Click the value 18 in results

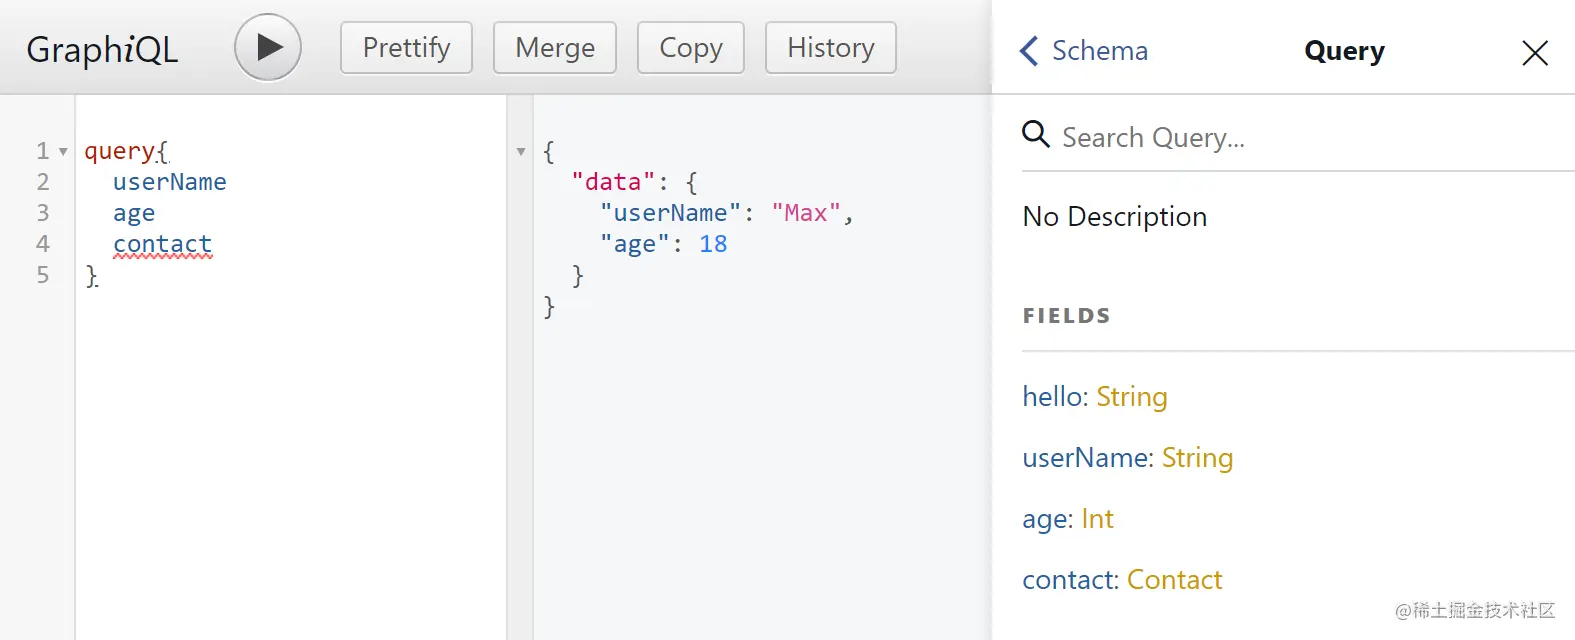pos(713,244)
